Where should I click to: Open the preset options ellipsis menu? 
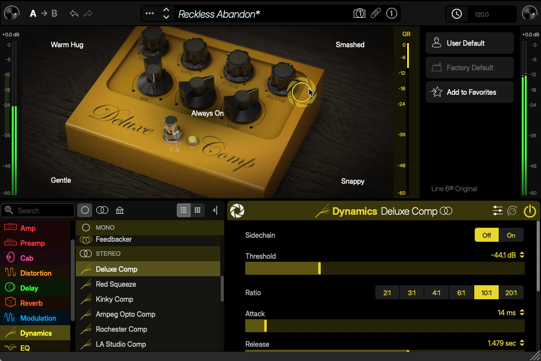pos(150,14)
